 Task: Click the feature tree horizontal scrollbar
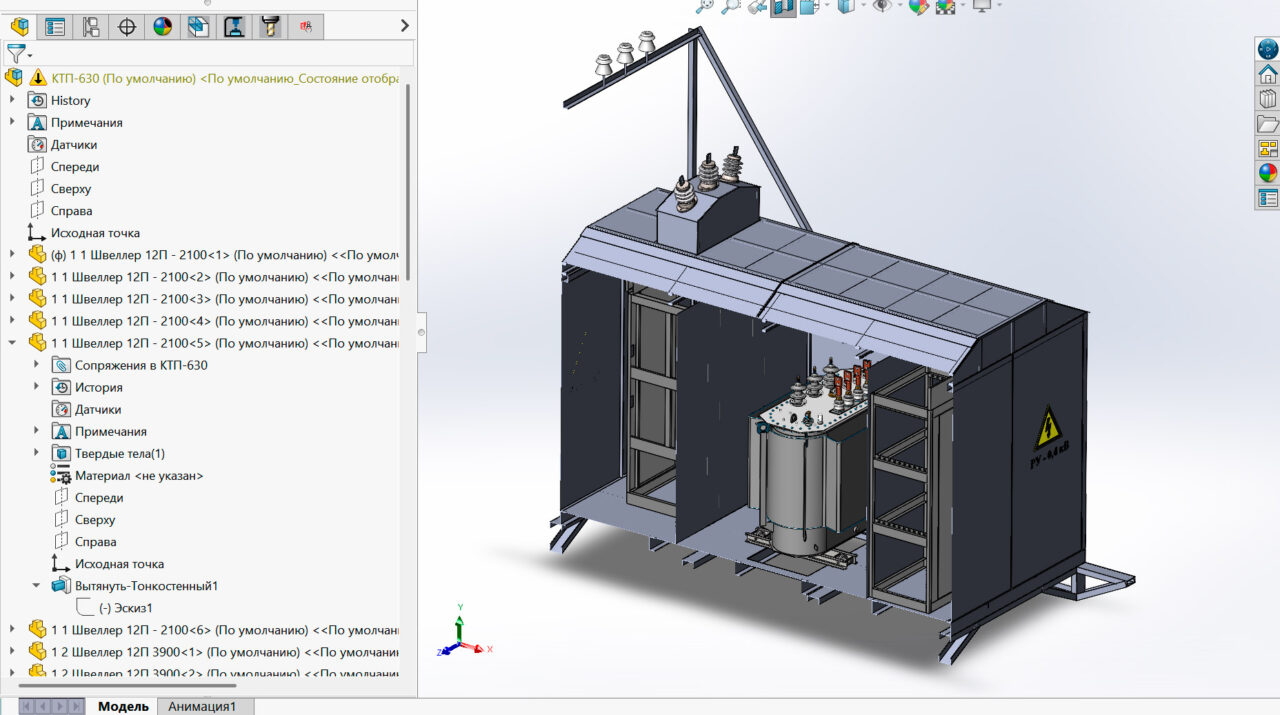point(130,685)
